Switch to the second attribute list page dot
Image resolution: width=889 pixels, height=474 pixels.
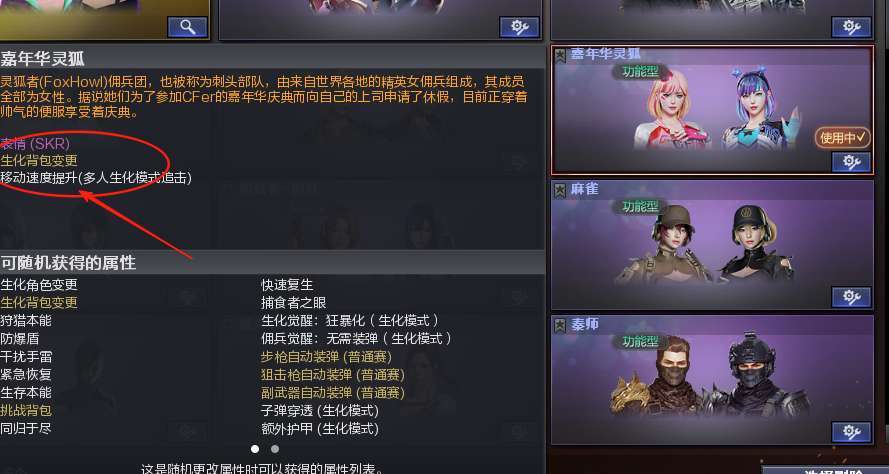(x=275, y=449)
